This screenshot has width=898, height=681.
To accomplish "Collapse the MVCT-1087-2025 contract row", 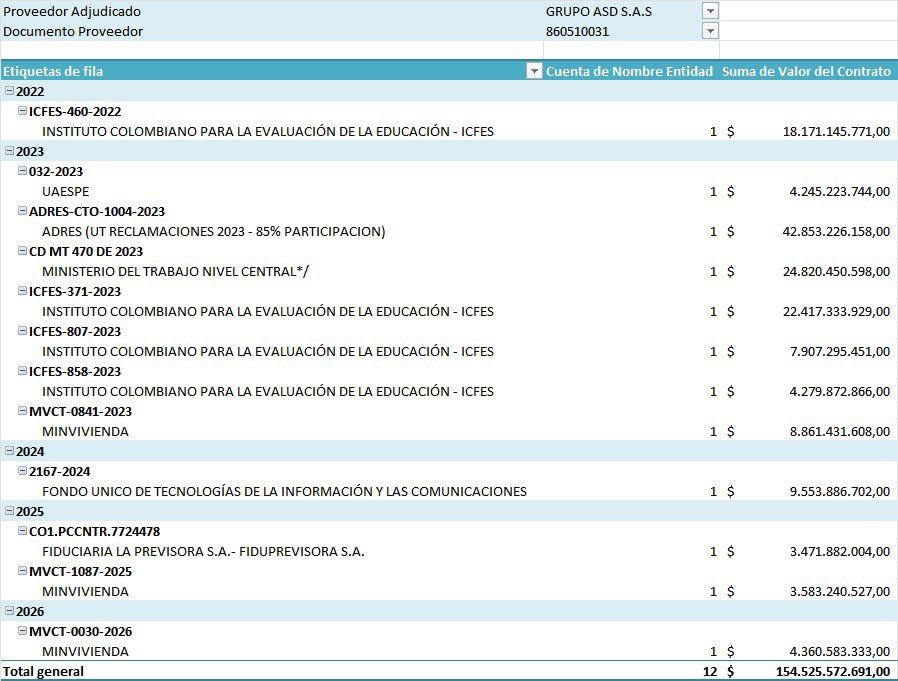I will (22, 570).
